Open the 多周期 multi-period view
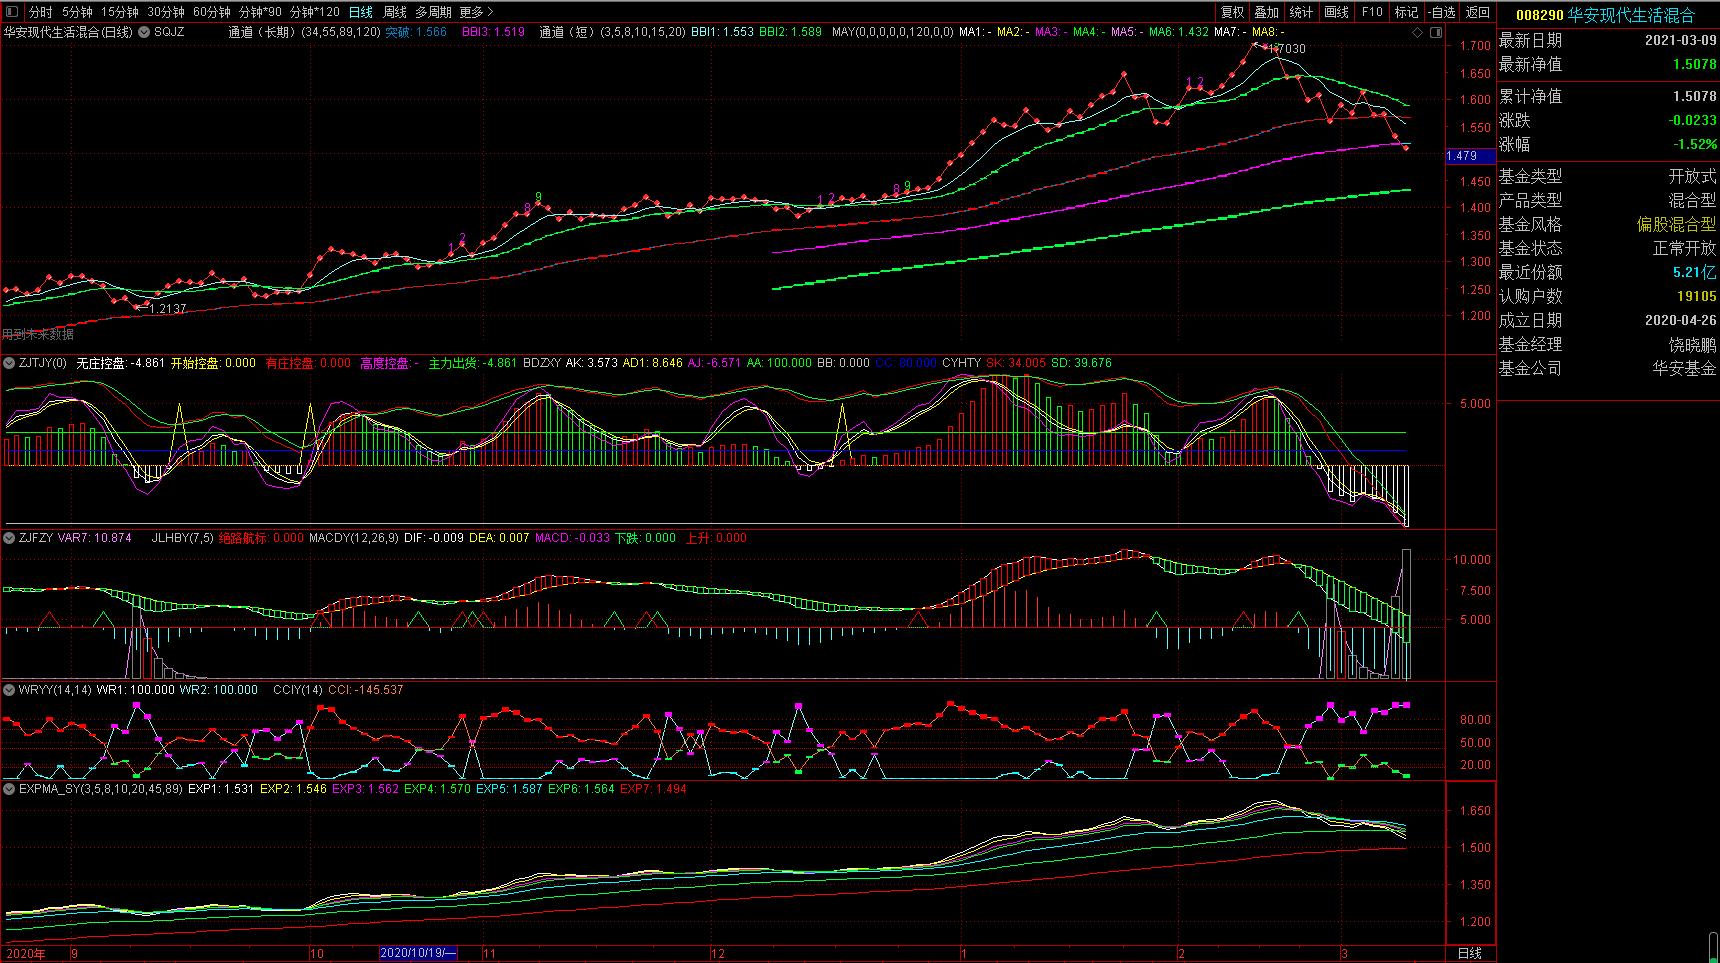The image size is (1720, 963). pyautogui.click(x=433, y=12)
